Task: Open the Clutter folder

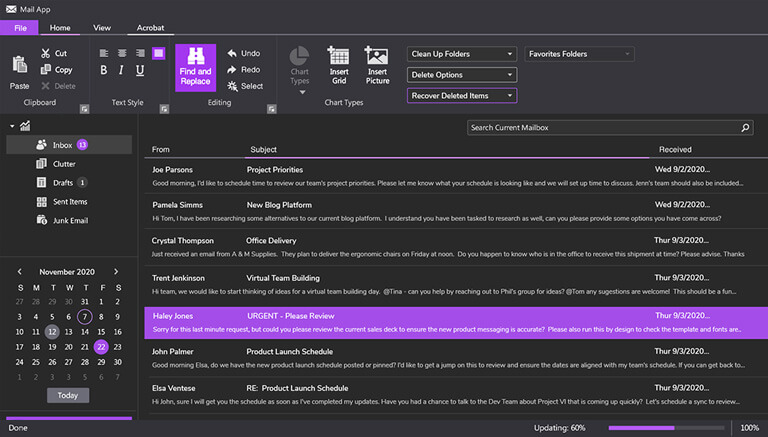Action: [63, 164]
